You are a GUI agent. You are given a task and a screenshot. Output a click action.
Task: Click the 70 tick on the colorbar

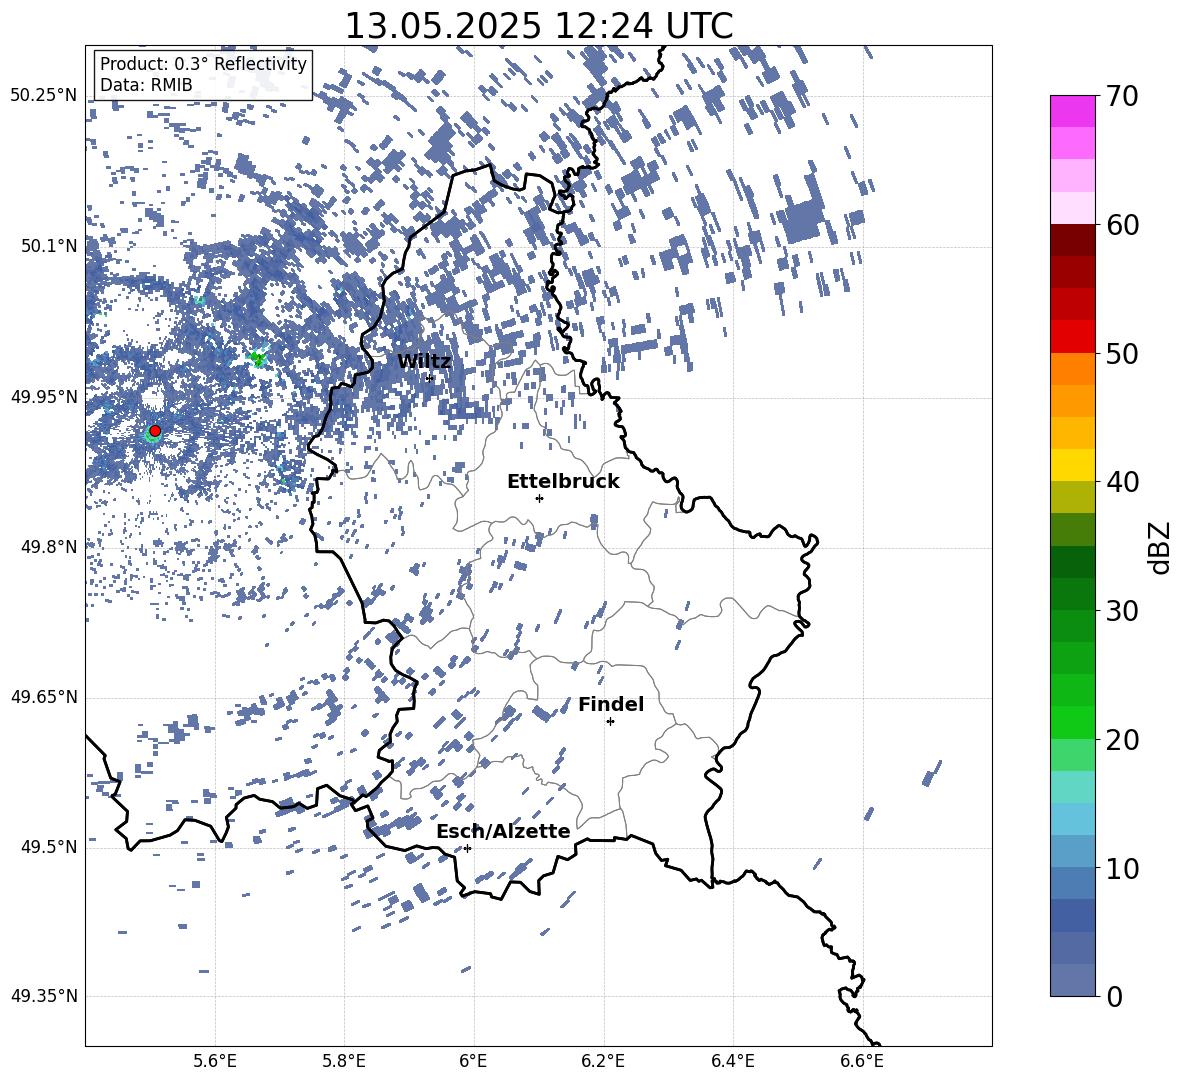[1122, 96]
